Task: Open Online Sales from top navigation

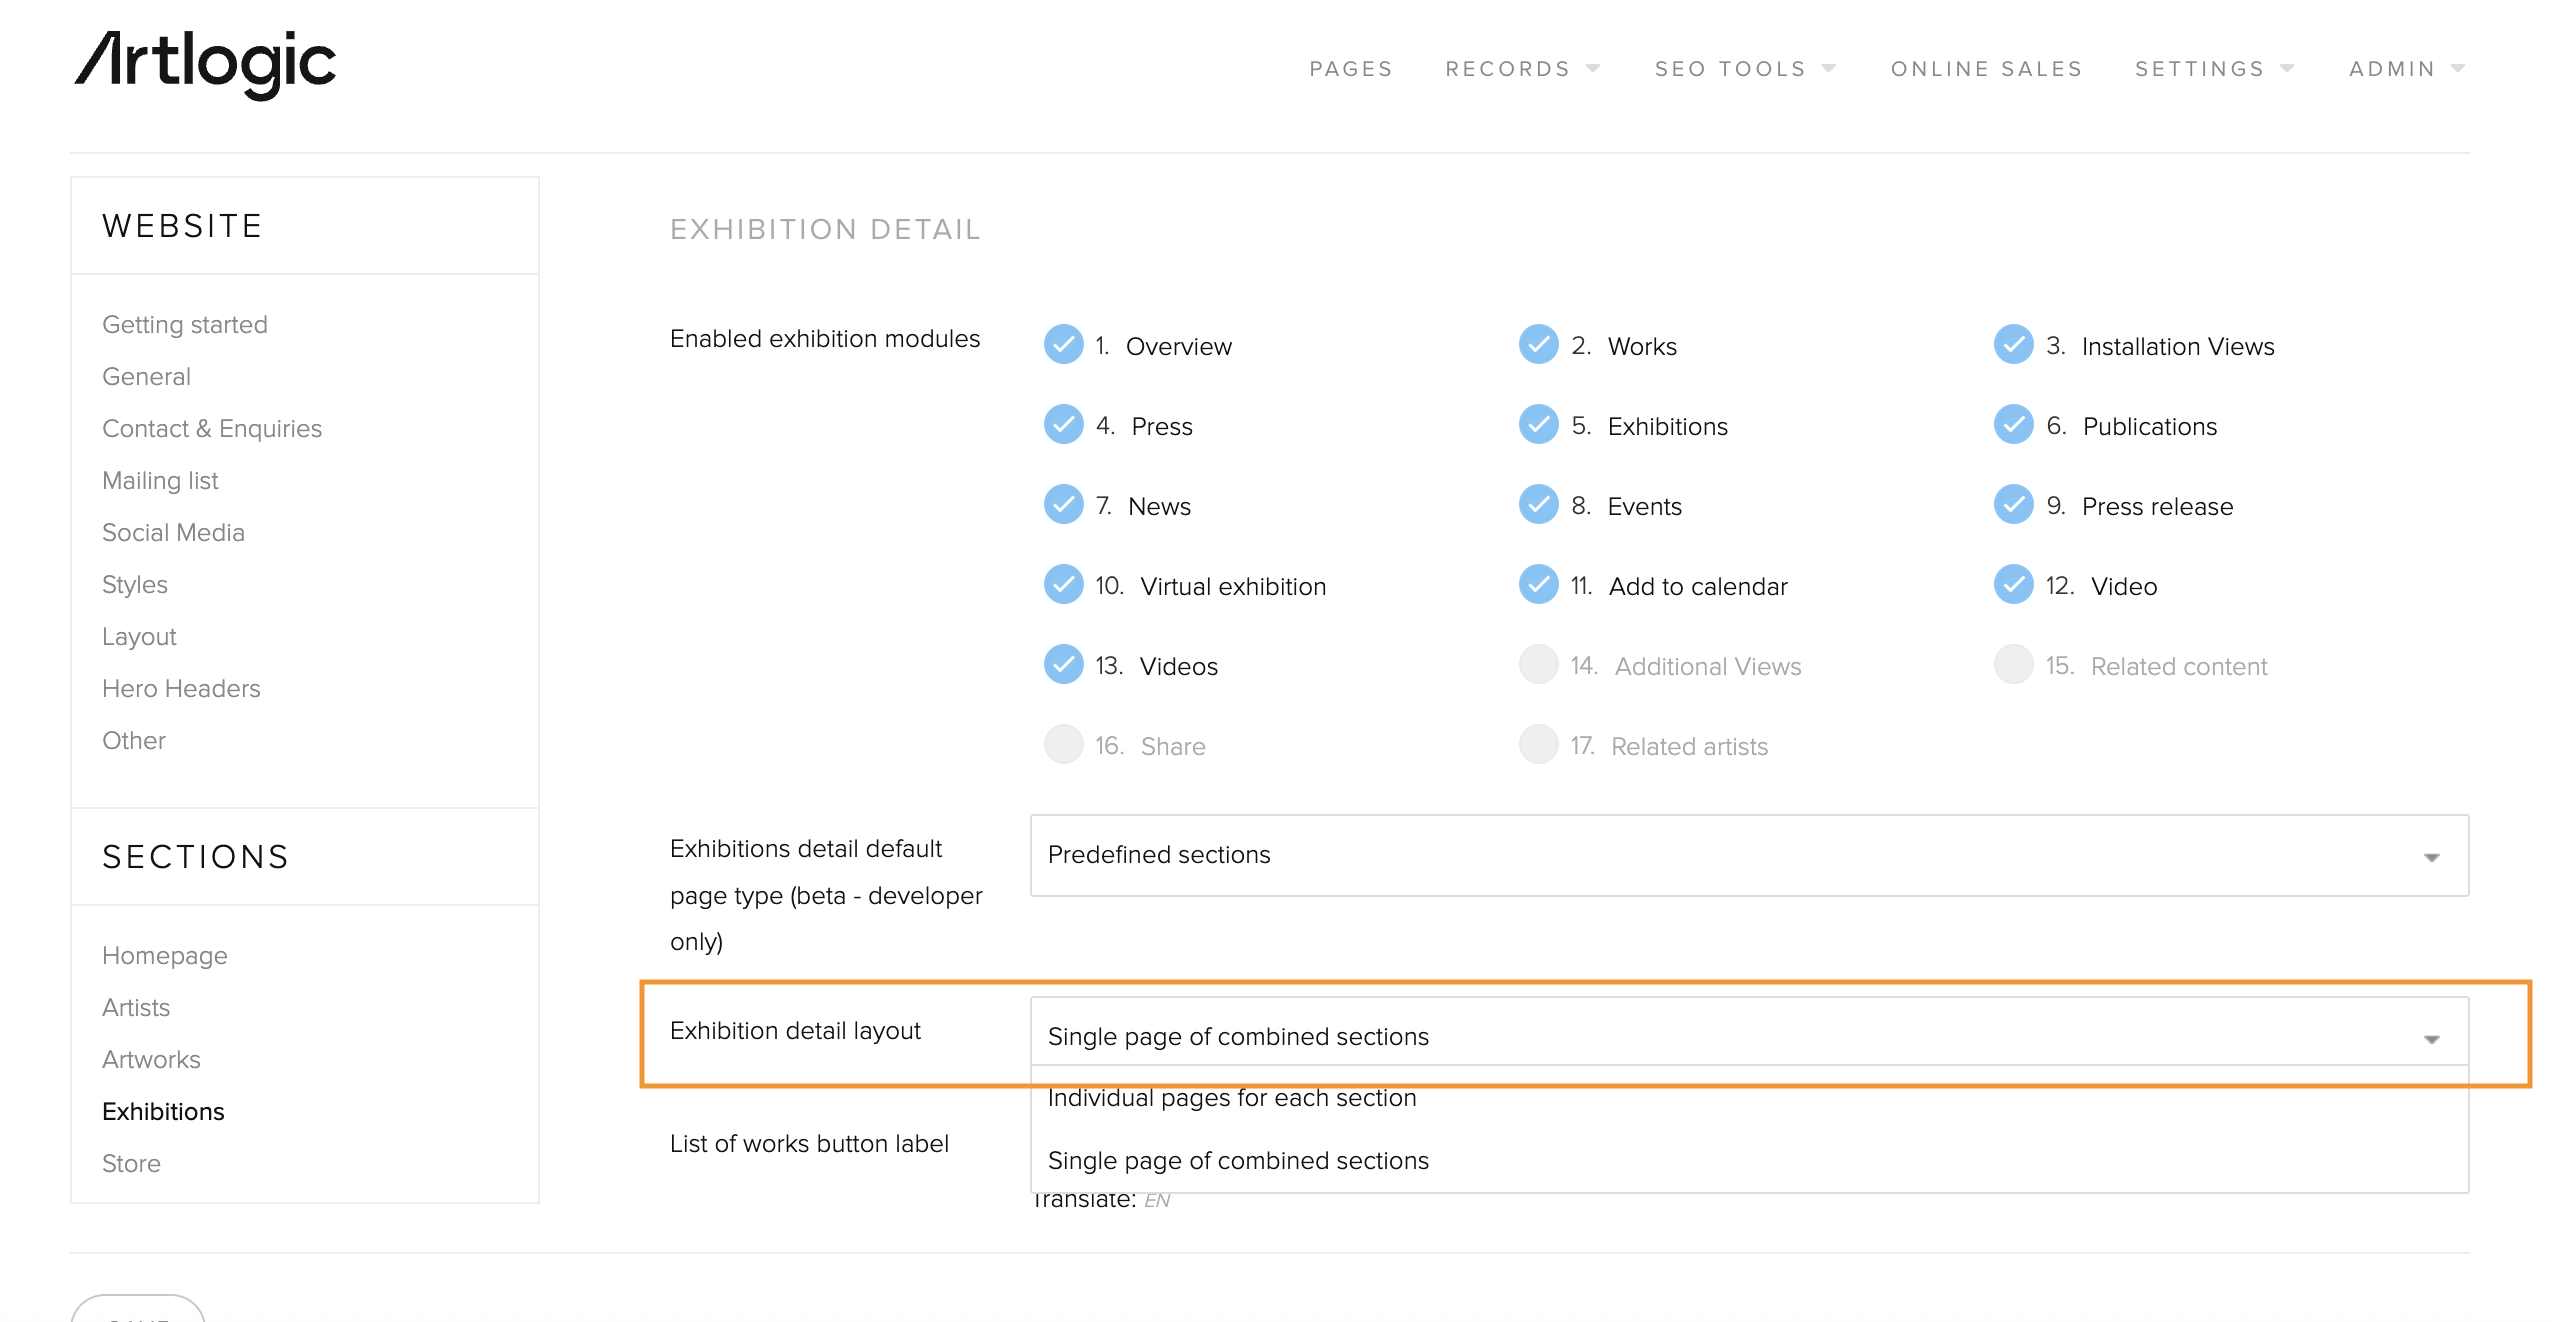Action: tap(1986, 68)
